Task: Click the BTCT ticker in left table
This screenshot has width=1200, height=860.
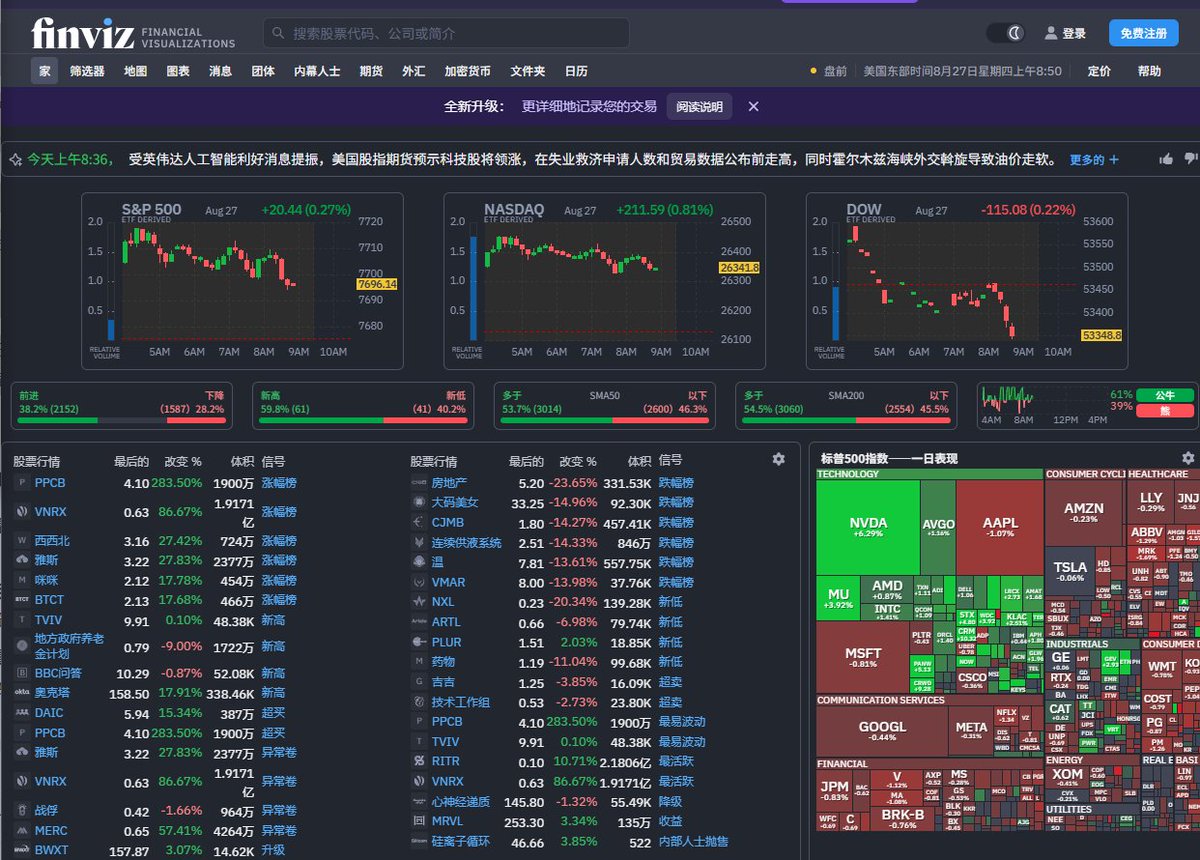Action: (x=49, y=600)
